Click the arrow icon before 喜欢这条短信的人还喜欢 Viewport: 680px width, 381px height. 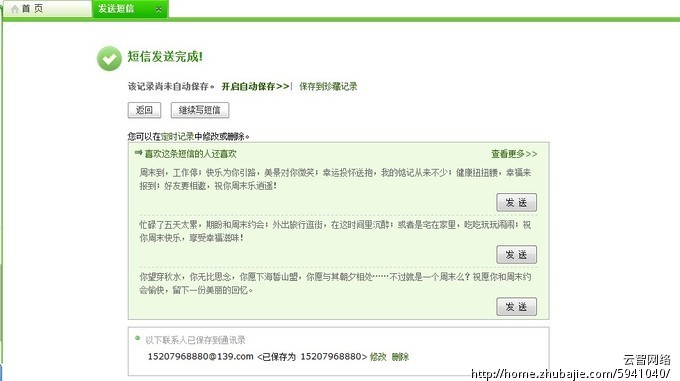coord(138,153)
